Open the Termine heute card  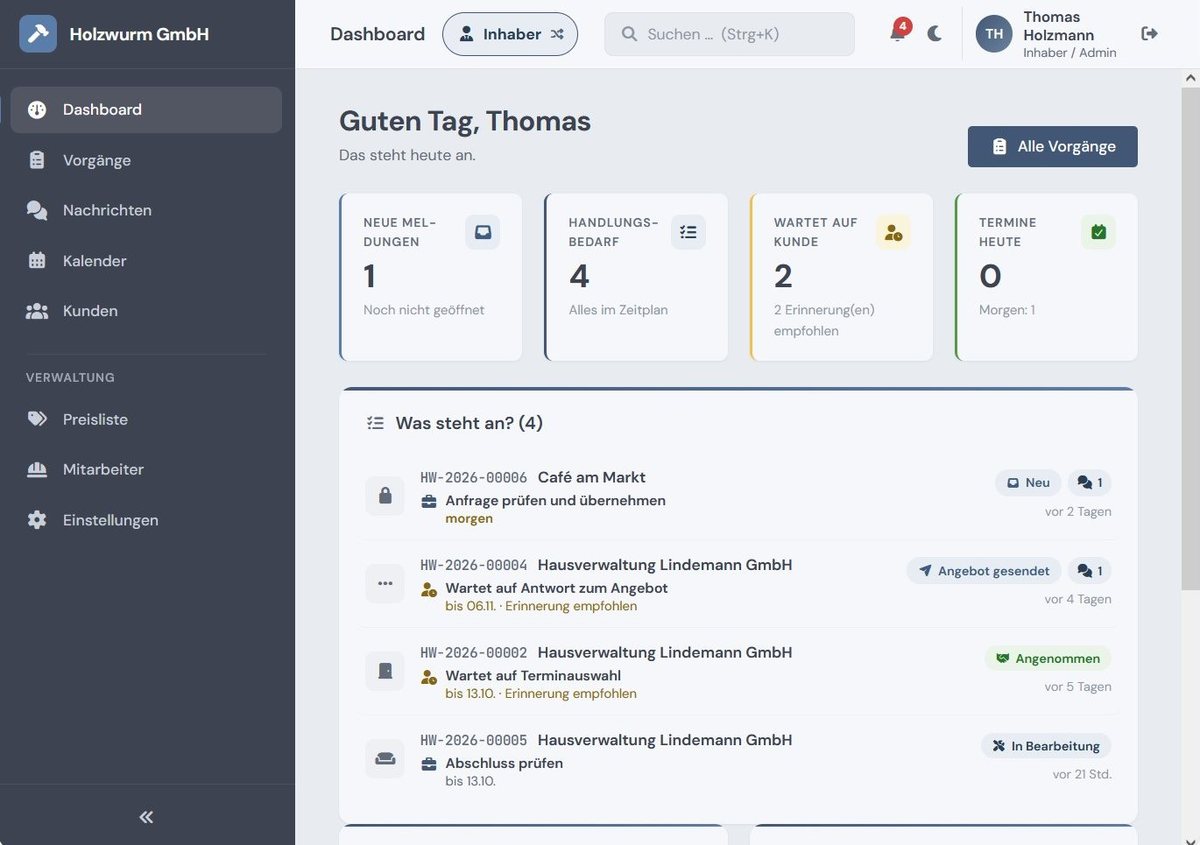click(x=1047, y=277)
